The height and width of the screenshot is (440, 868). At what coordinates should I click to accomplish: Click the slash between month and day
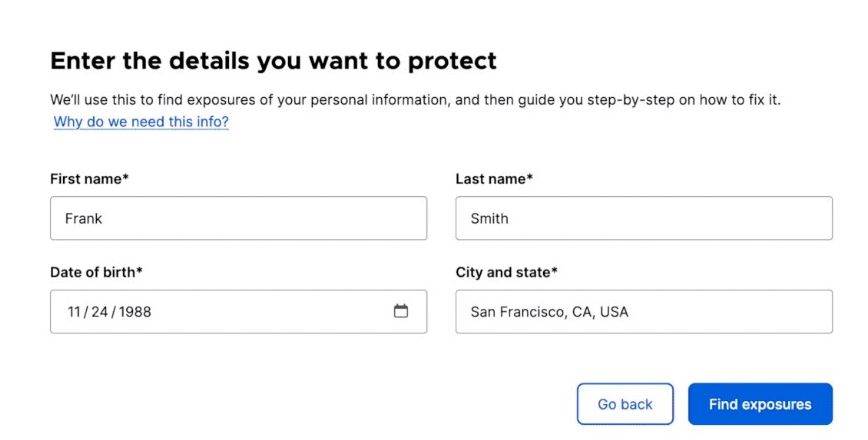click(87, 312)
